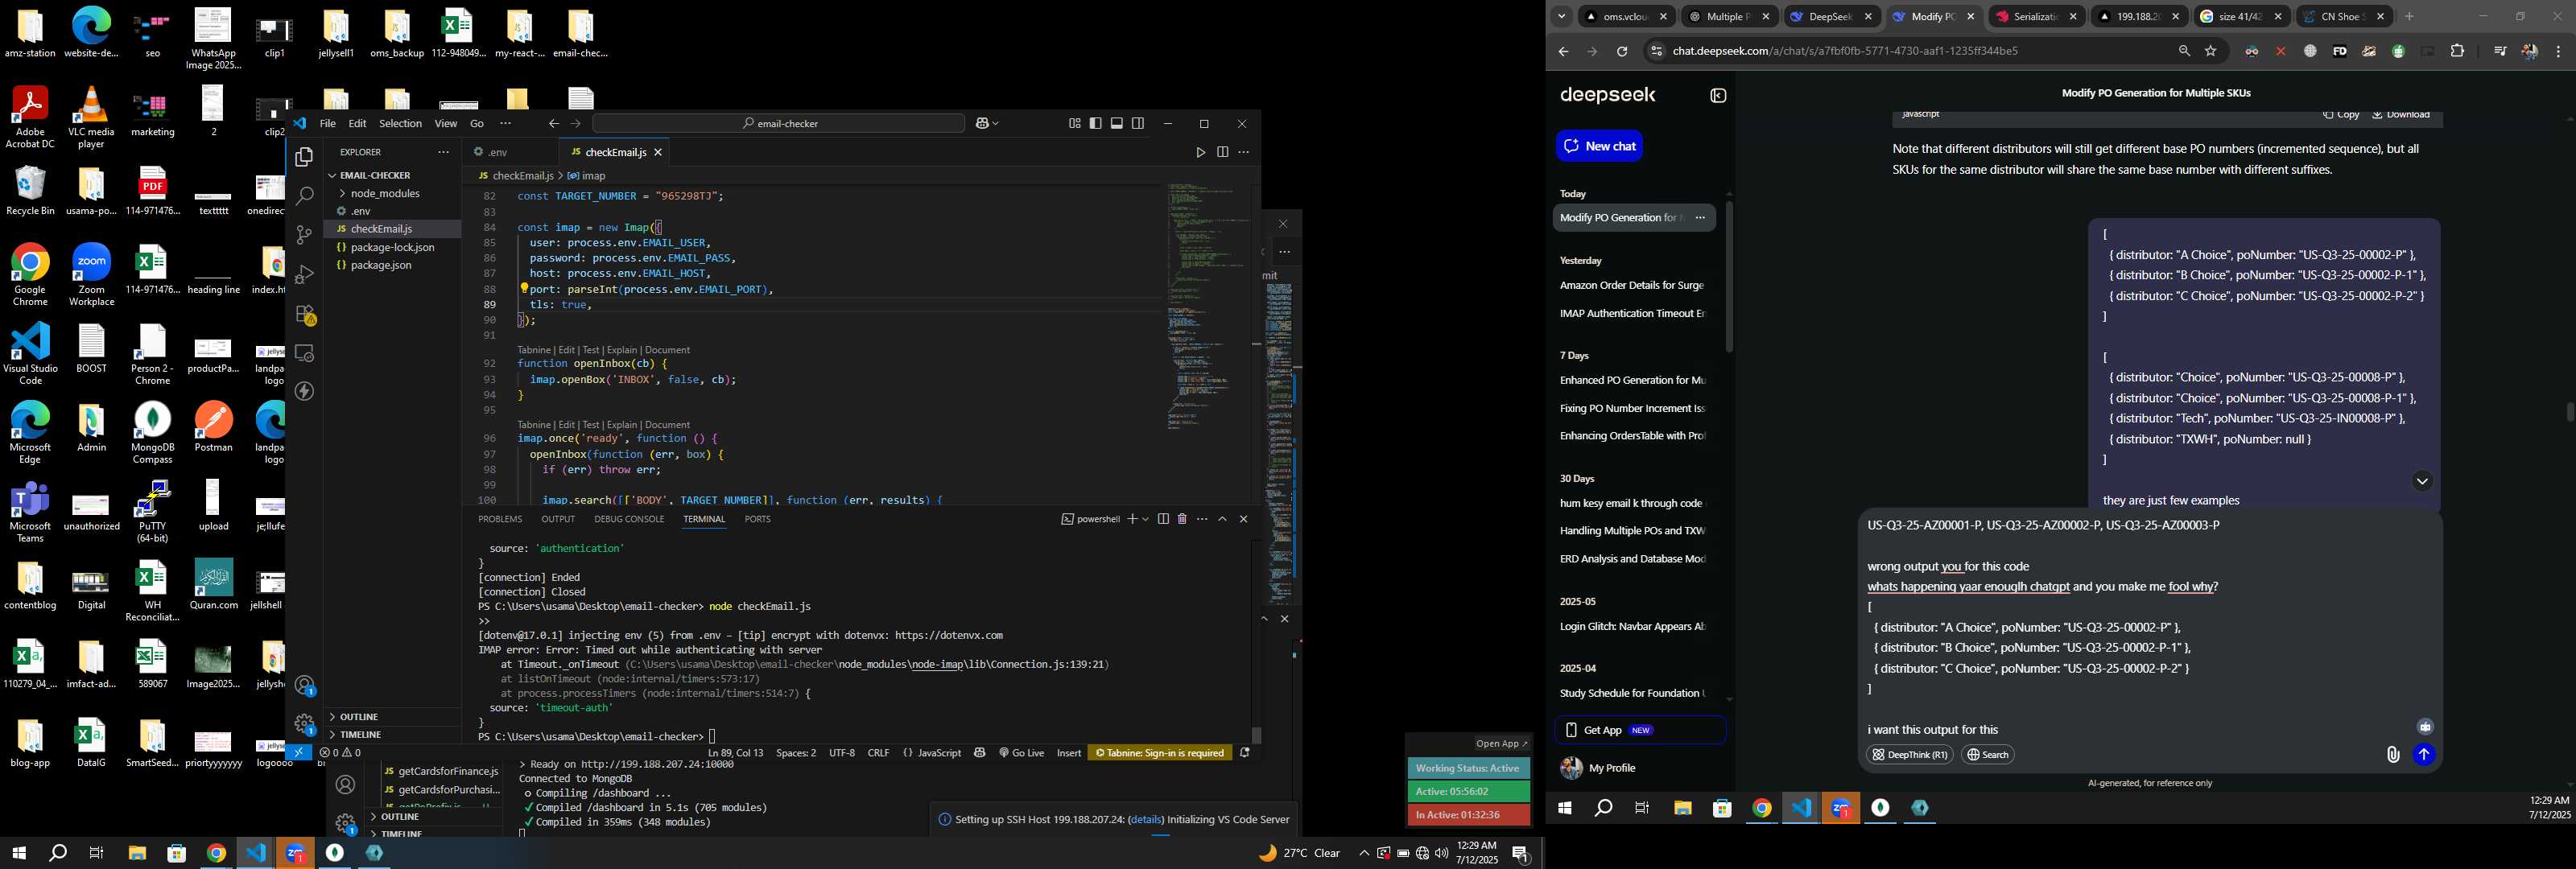
Task: Run the checkEmail.js file with play icon
Action: [x=1200, y=152]
